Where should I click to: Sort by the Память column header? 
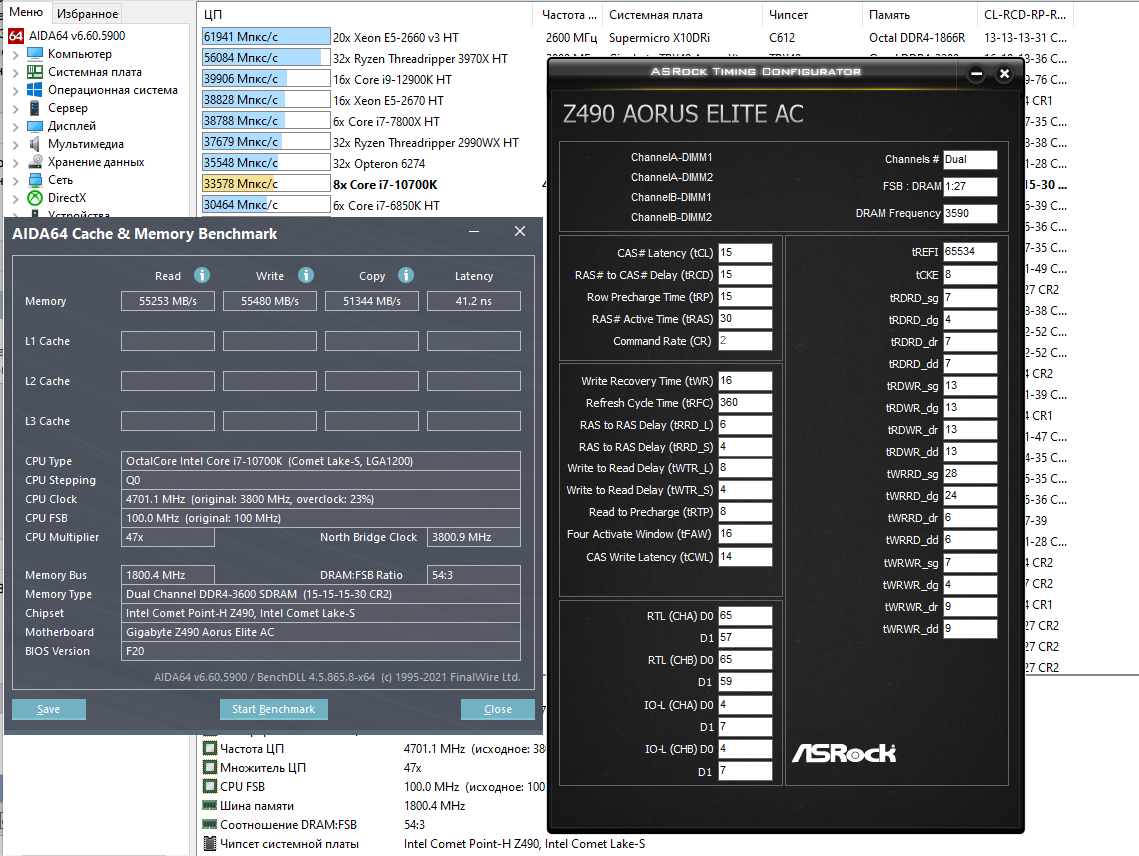click(x=920, y=15)
